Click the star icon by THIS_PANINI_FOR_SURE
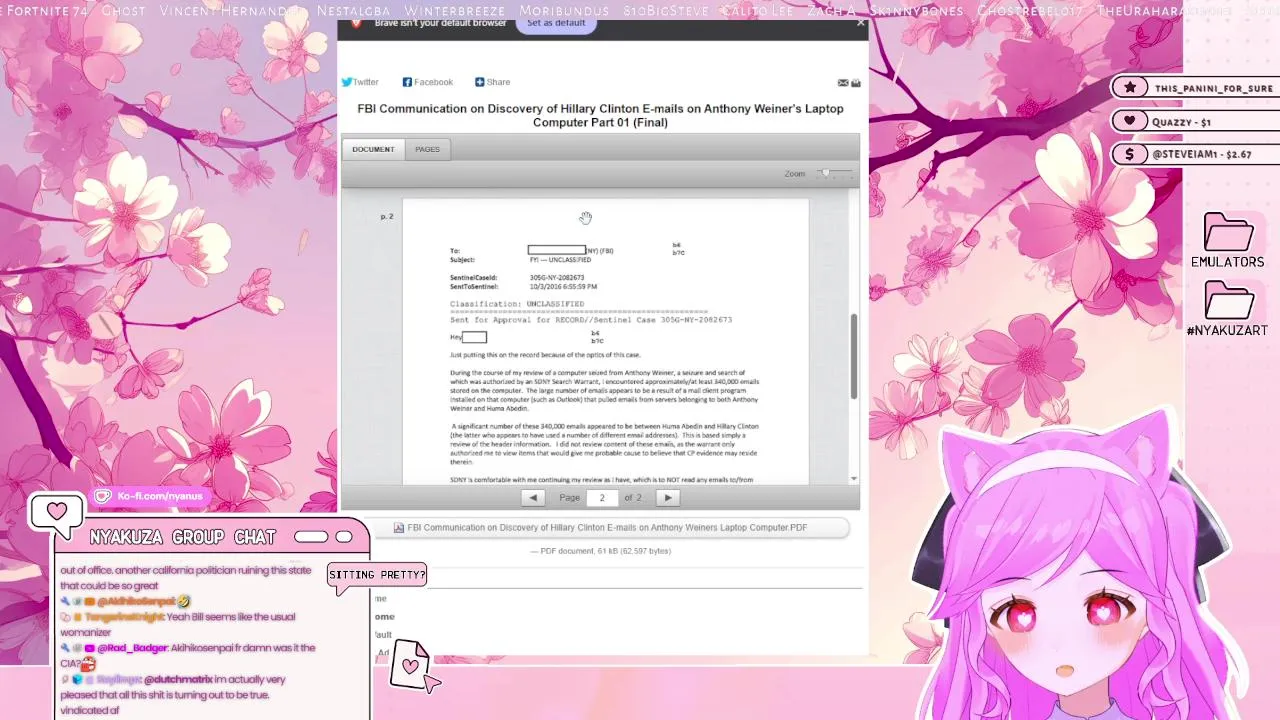Viewport: 1280px width, 720px height. (x=1130, y=88)
